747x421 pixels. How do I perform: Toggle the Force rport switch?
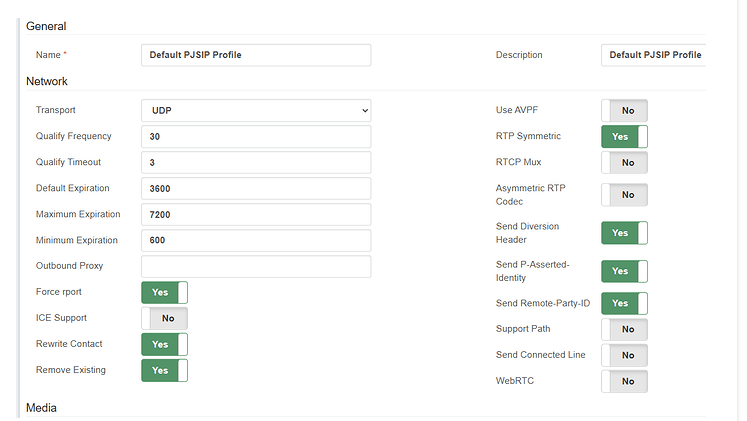tap(164, 292)
